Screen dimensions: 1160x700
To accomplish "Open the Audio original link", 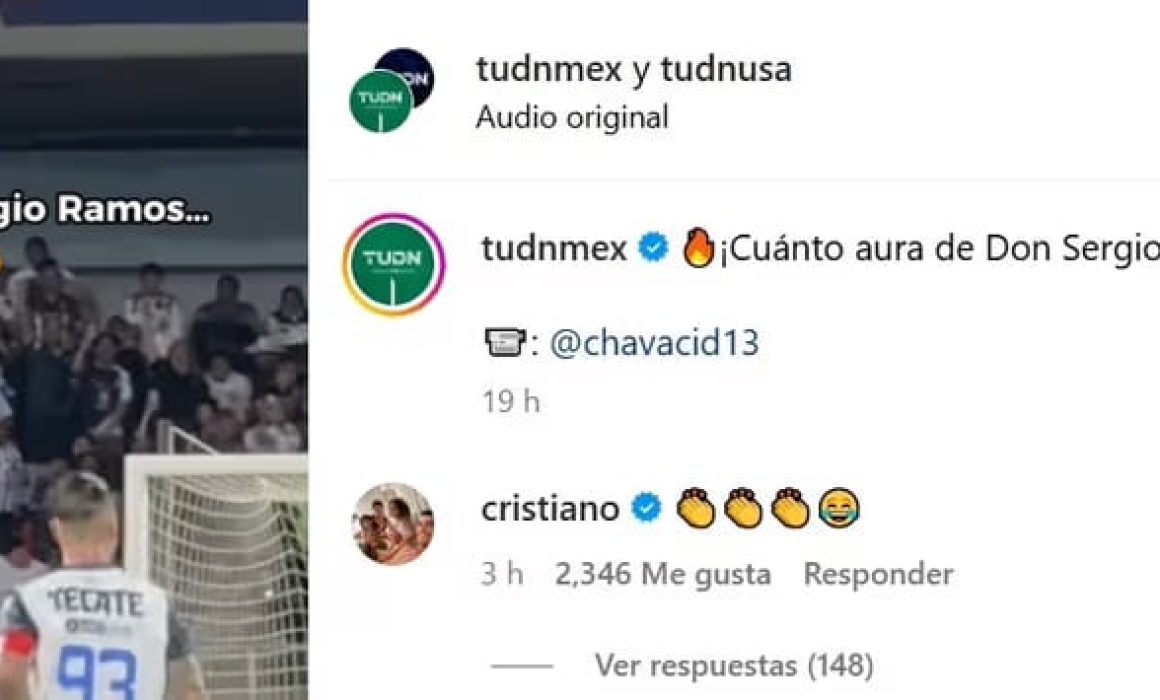I will click(x=573, y=117).
